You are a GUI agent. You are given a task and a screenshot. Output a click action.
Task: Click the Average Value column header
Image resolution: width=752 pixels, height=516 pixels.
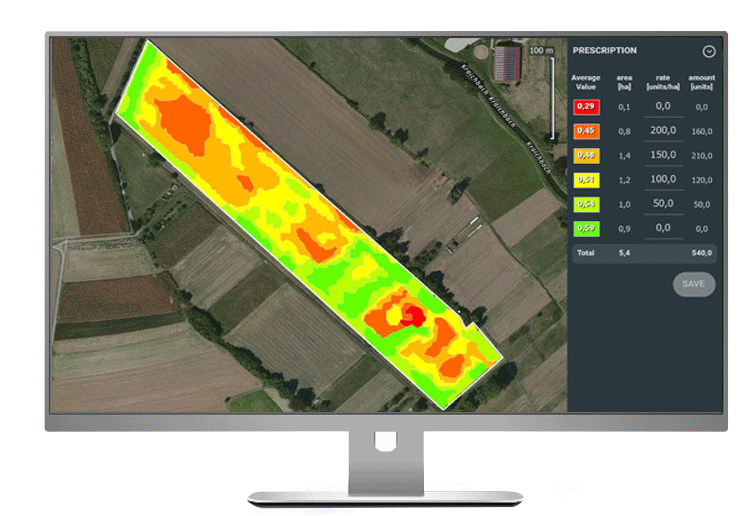(x=586, y=82)
